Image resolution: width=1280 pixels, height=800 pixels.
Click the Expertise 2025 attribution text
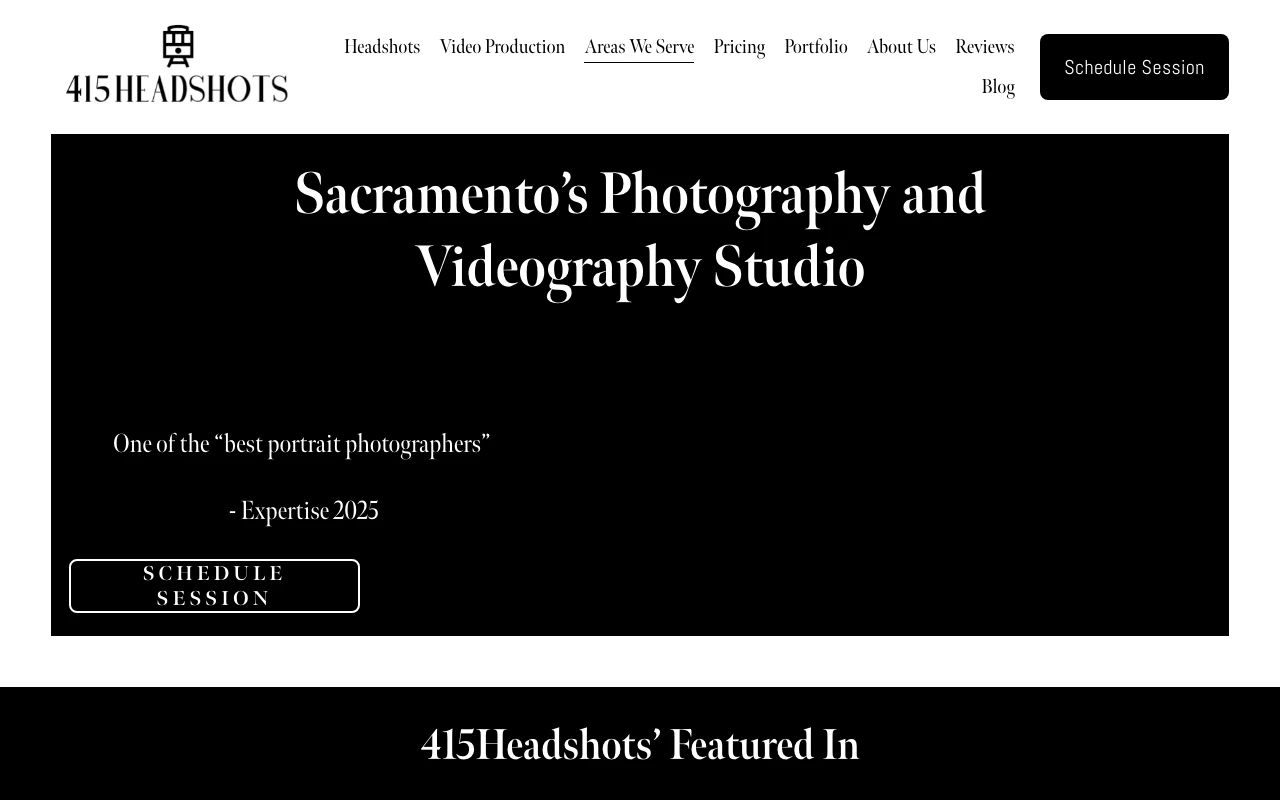point(304,511)
